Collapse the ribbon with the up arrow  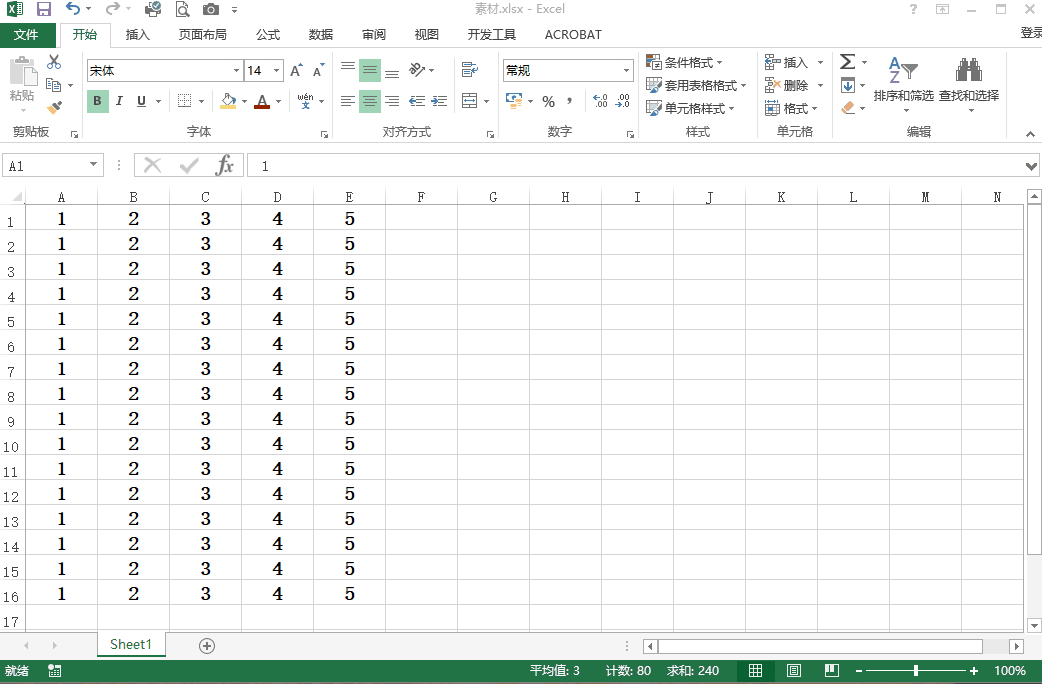click(x=1030, y=134)
